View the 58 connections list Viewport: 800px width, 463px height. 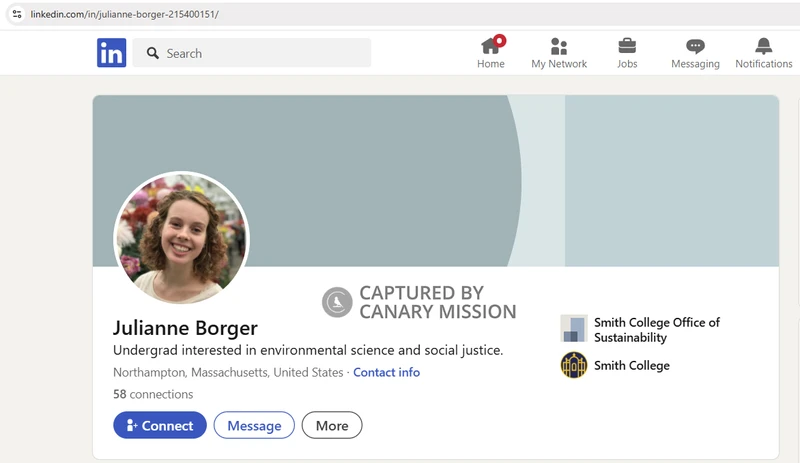153,394
